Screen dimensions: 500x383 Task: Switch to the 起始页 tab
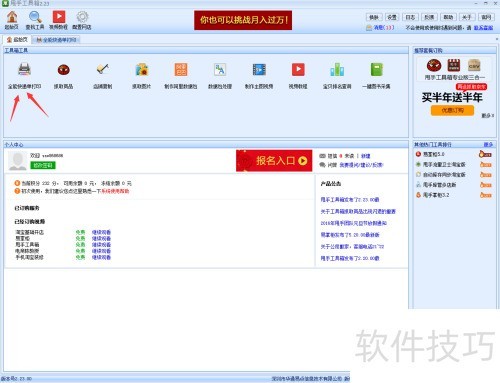(17, 40)
